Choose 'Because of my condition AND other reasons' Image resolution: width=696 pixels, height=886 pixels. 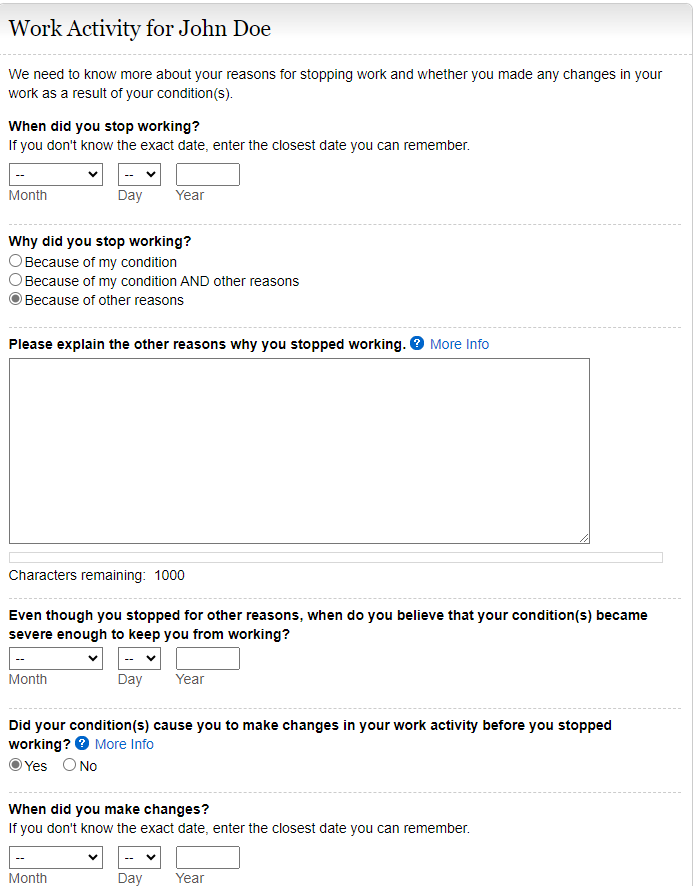[x=16, y=281]
